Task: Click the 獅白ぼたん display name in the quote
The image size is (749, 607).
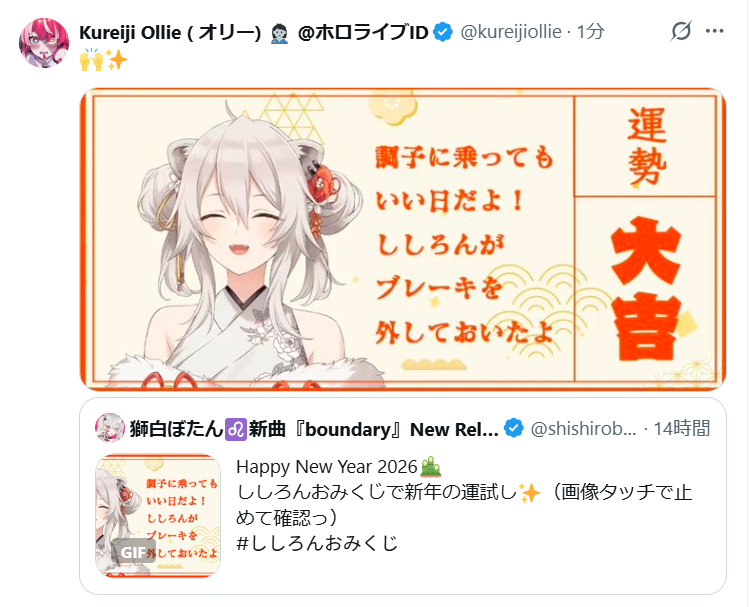Action: point(176,429)
